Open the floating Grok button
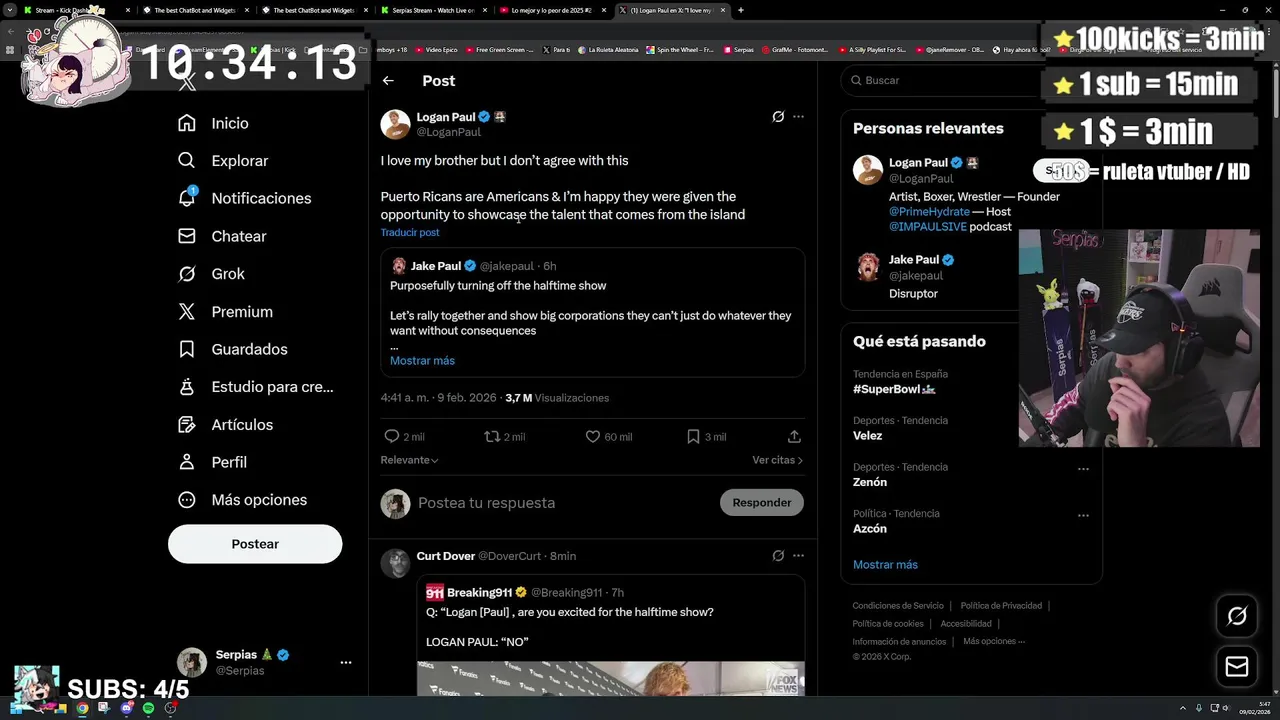Screen dimensions: 1280x720 1237,617
